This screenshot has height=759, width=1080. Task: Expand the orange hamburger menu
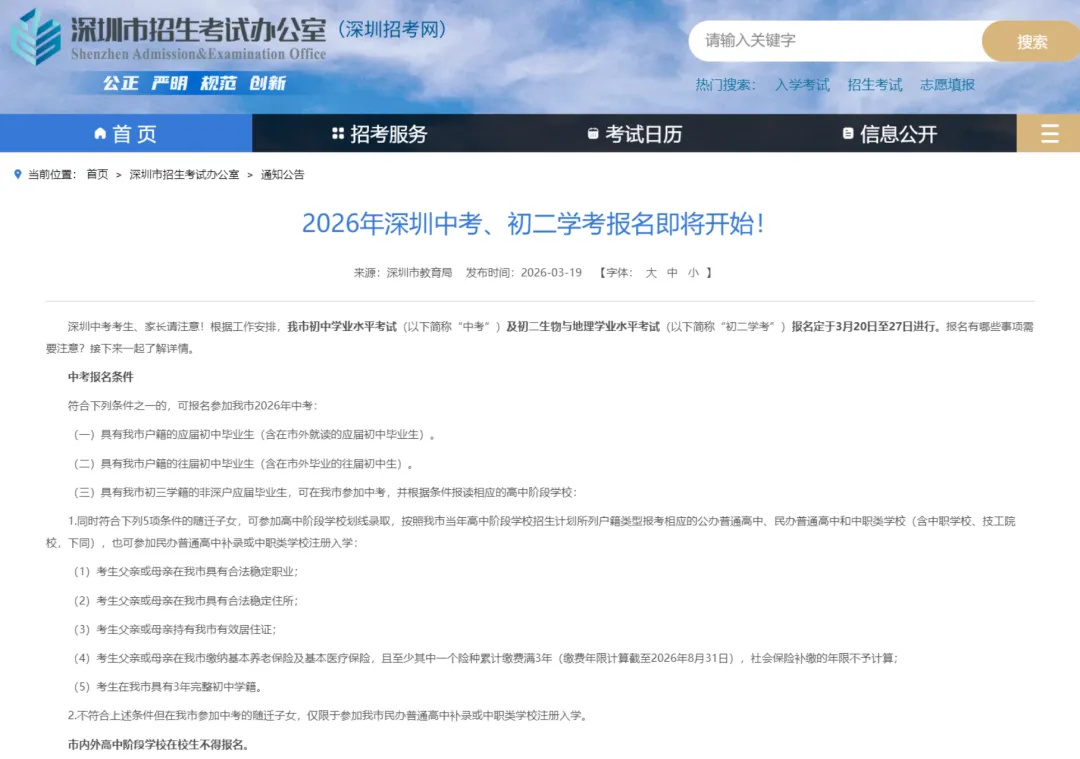tap(1048, 133)
